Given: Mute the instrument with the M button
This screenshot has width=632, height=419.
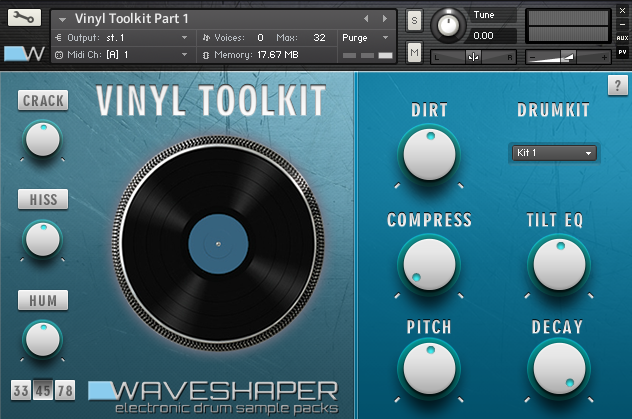Looking at the screenshot, I should click(414, 52).
